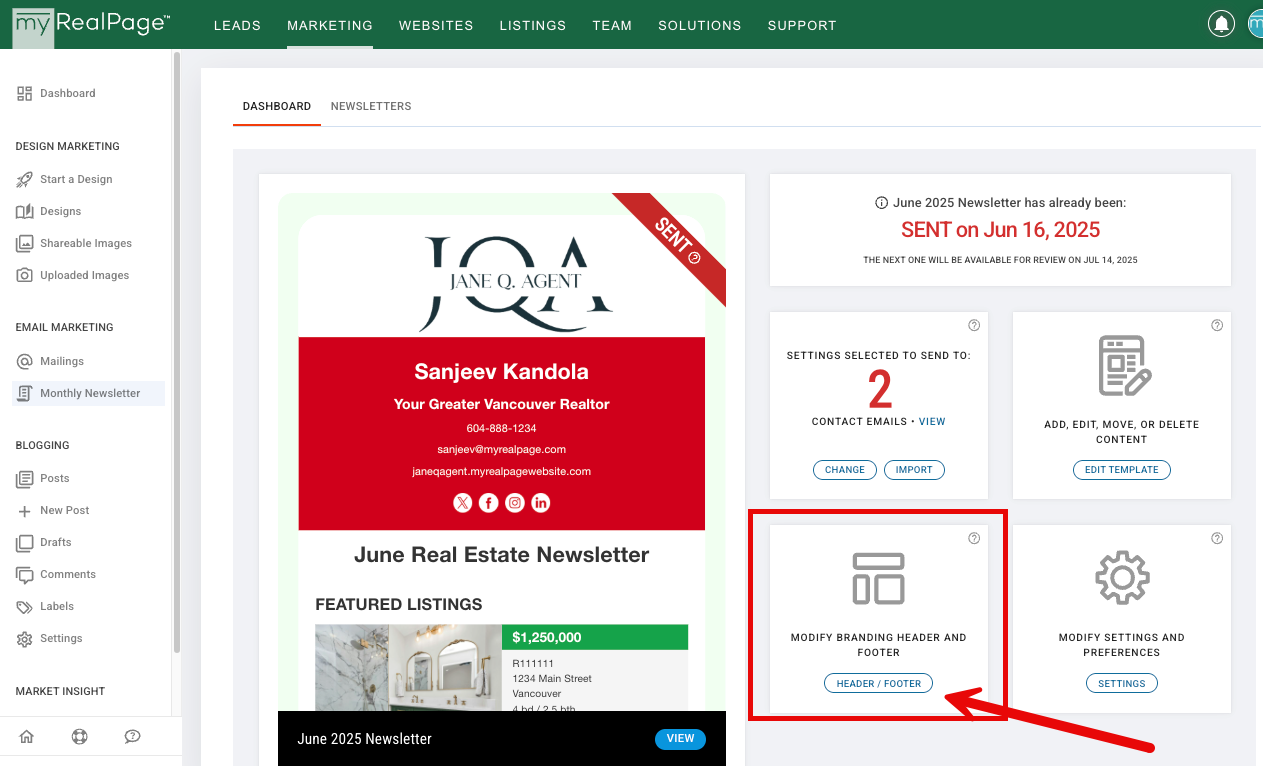Open VIEW next to contact emails count
1263x766 pixels.
tap(932, 421)
